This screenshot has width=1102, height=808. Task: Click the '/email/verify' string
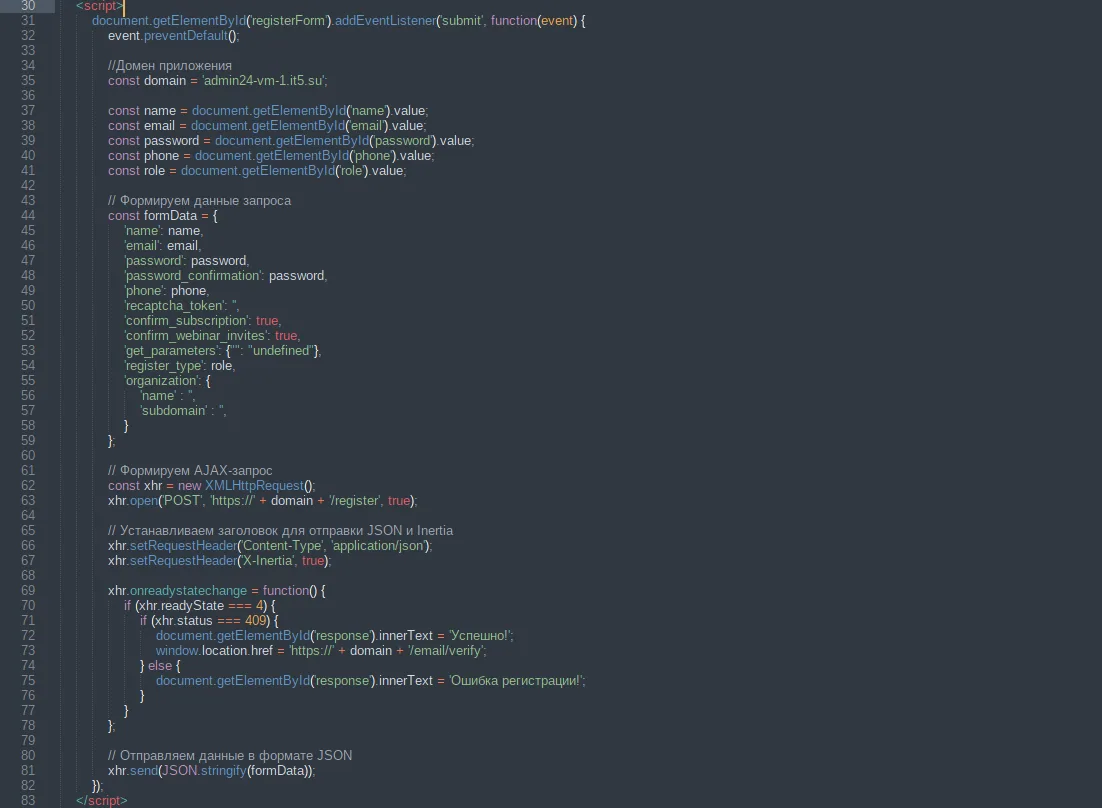445,651
